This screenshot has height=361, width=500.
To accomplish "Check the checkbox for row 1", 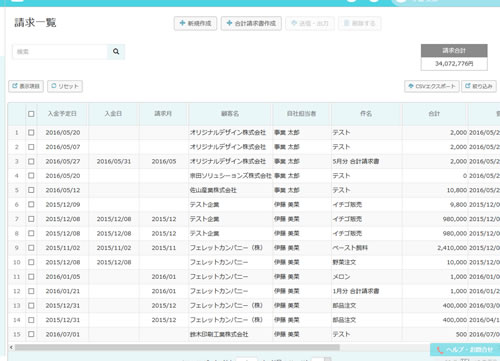I will pos(31,133).
